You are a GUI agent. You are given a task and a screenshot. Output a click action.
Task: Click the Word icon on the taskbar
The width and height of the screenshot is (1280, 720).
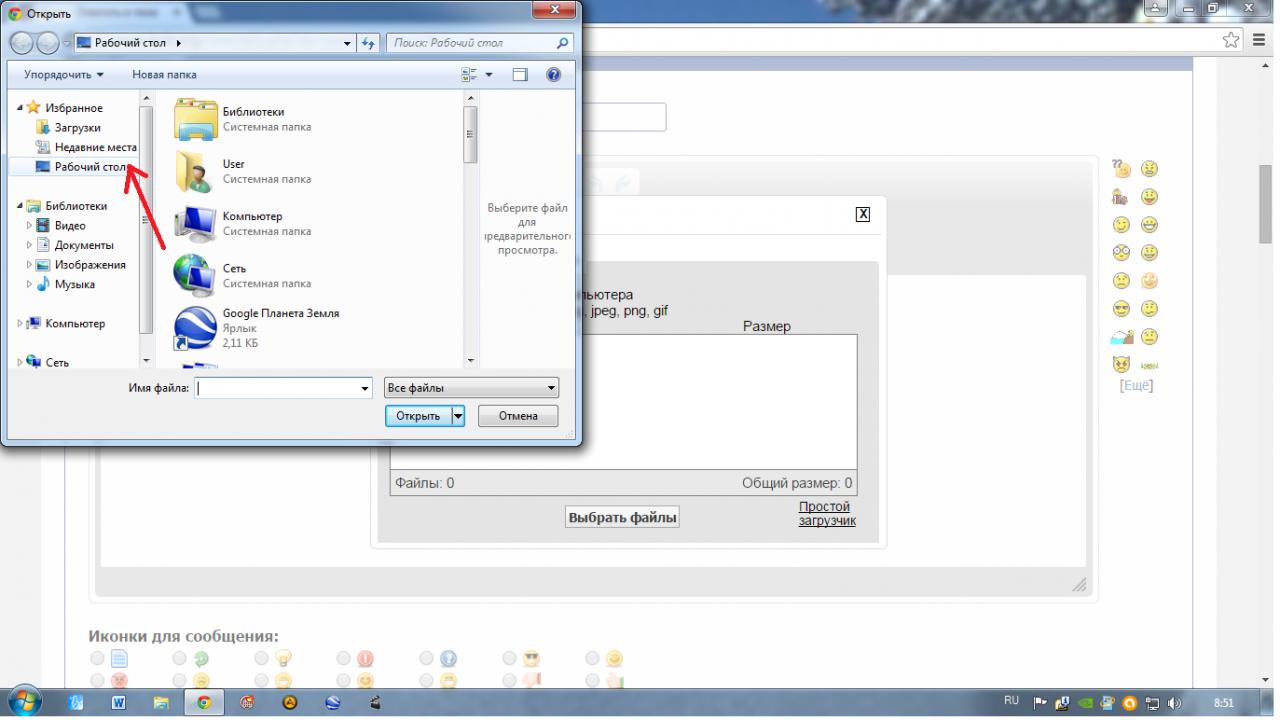[118, 703]
